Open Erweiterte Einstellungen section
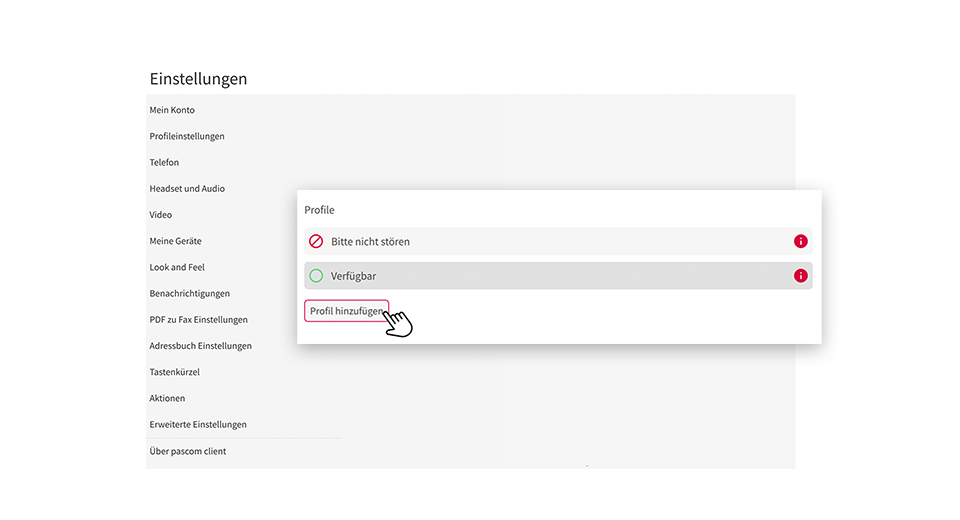The image size is (960, 520). point(198,424)
